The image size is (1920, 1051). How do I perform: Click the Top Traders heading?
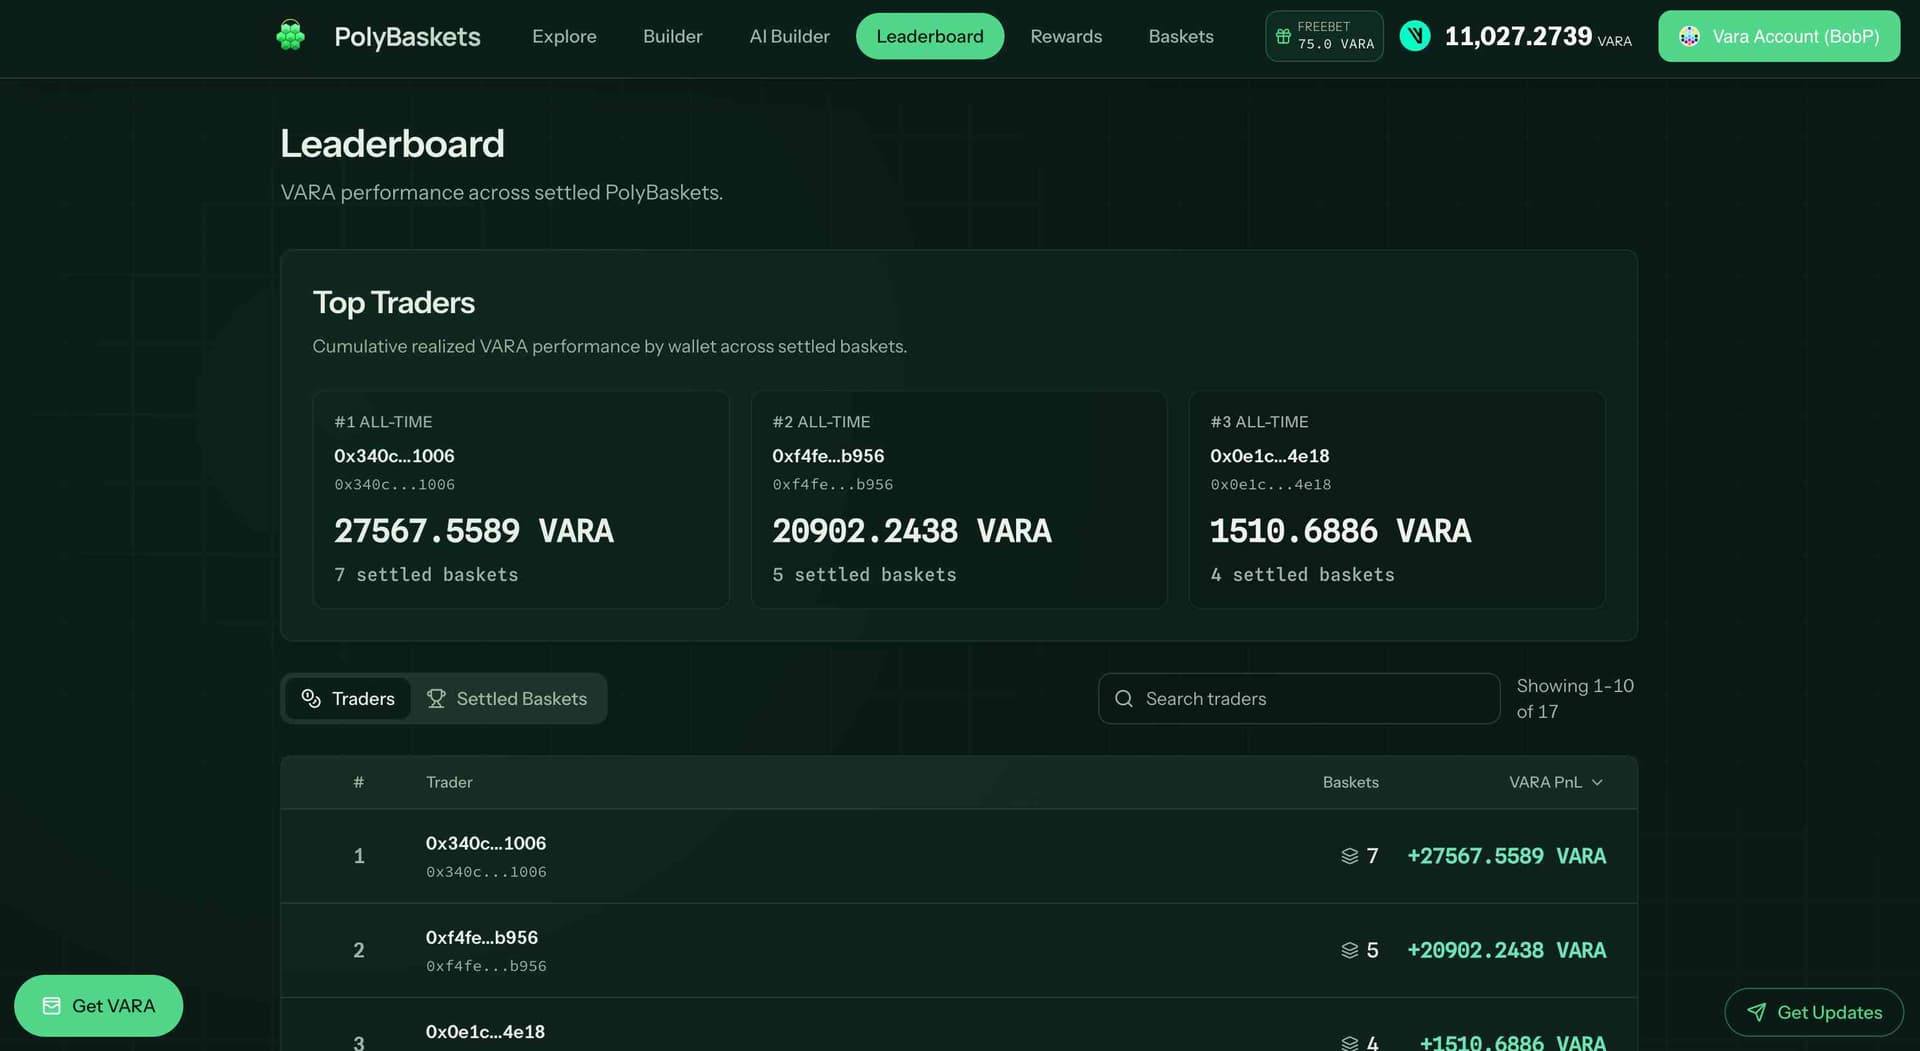(x=394, y=302)
